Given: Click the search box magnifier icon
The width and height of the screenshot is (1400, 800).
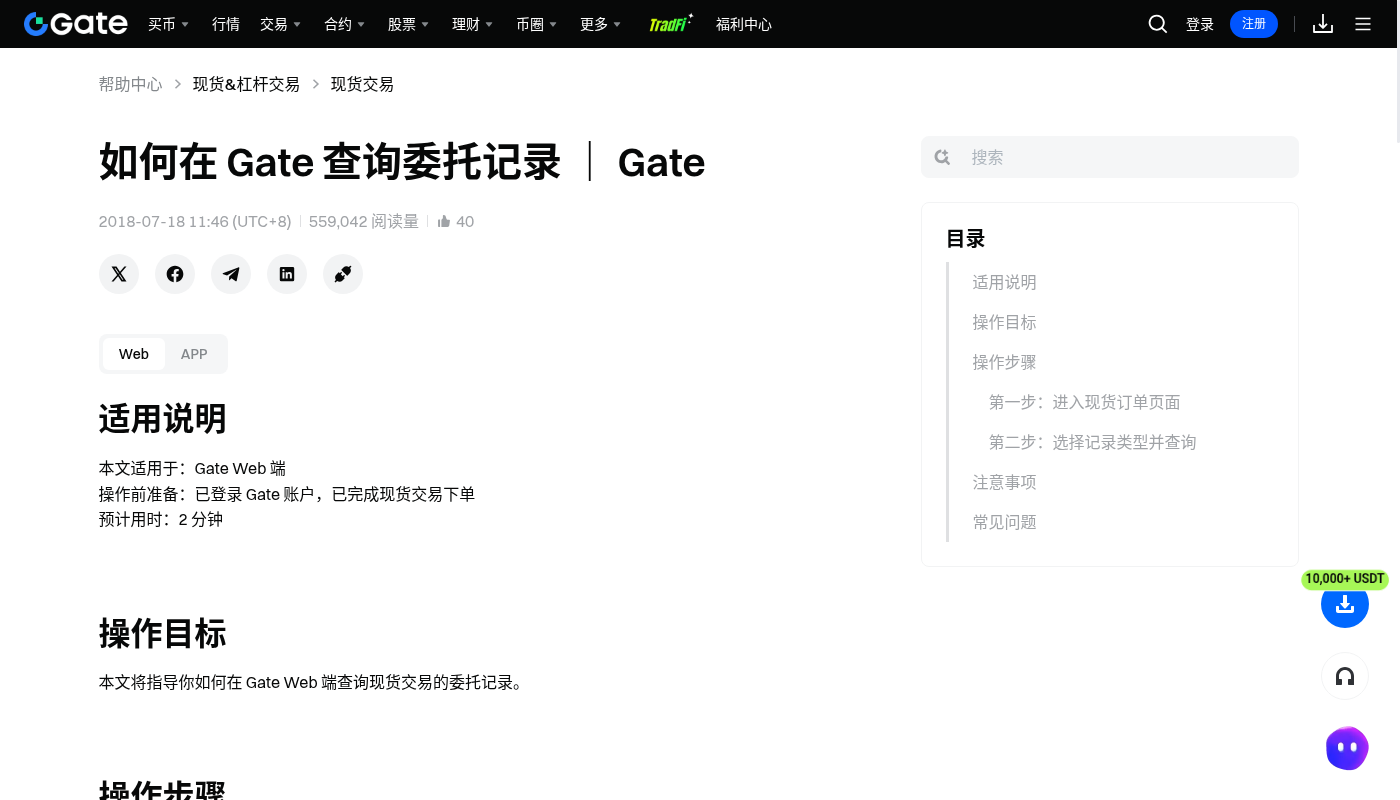Looking at the screenshot, I should click(x=942, y=157).
